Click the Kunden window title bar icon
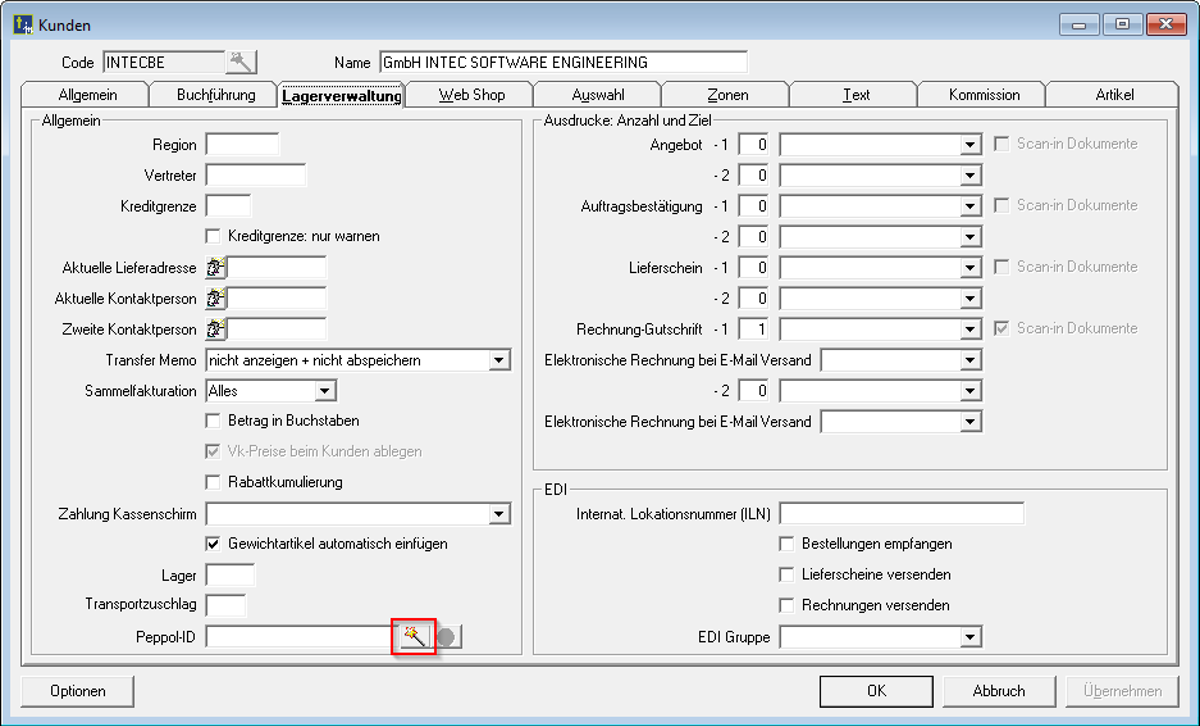This screenshot has height=726, width=1200. tap(22, 24)
